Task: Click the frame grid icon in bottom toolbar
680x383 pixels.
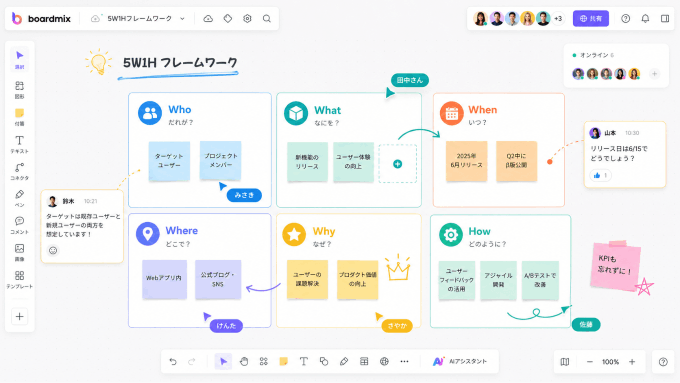Action: coord(264,361)
